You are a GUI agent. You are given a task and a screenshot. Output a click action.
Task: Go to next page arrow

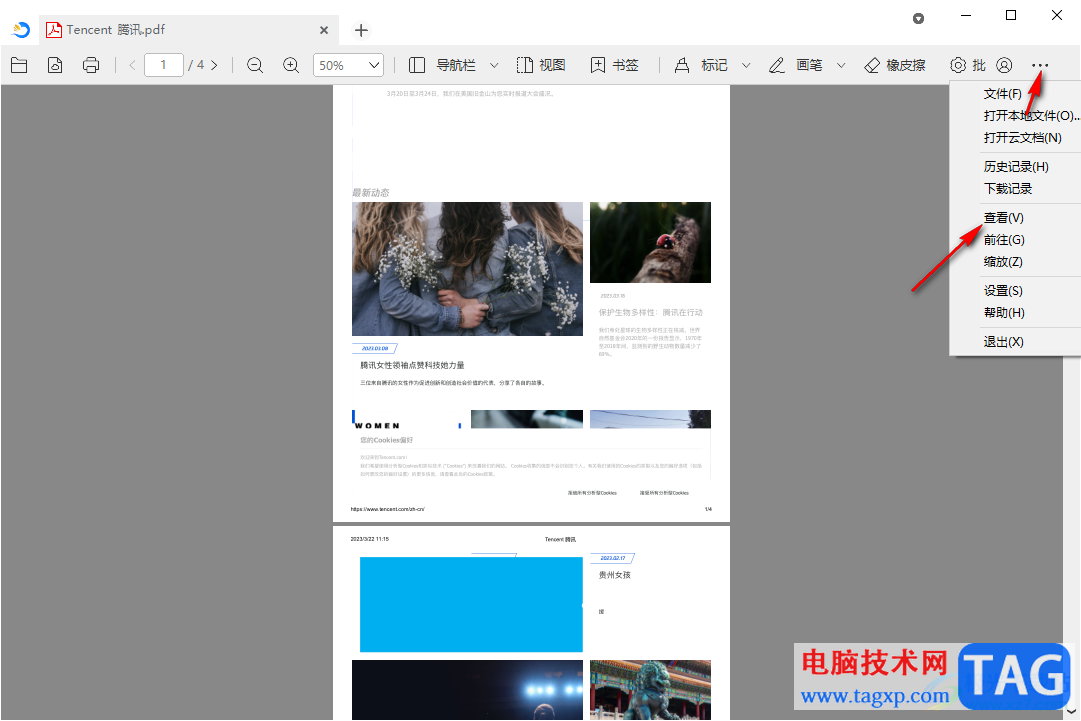click(214, 65)
